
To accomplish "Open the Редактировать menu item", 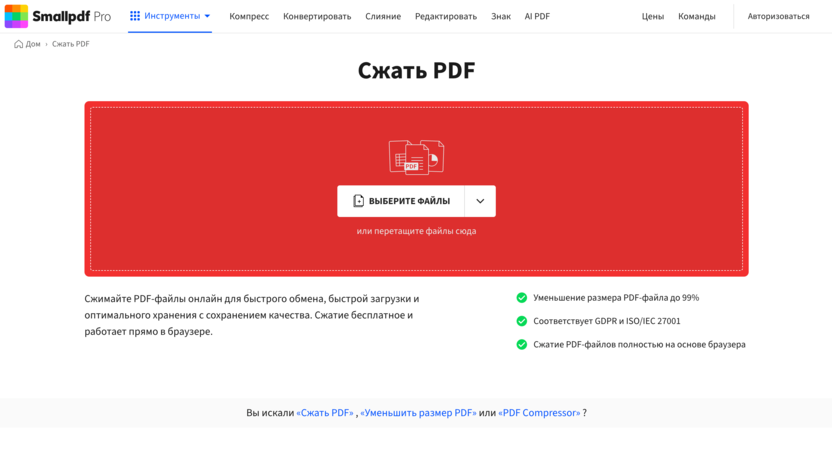I will click(446, 16).
